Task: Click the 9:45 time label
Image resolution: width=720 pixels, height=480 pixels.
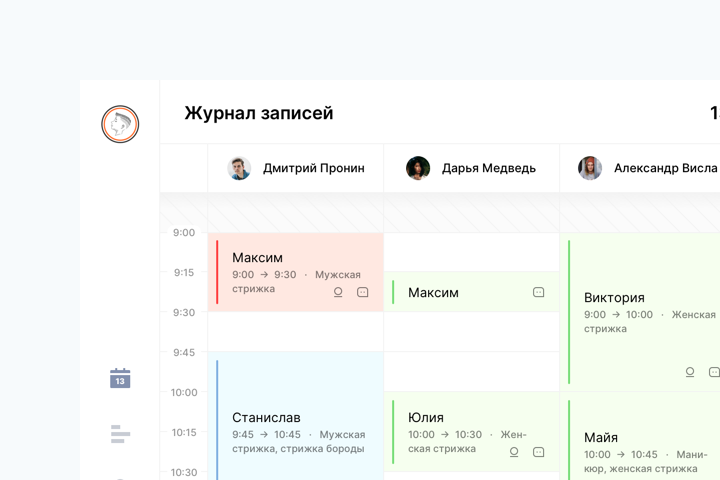Action: click(x=184, y=353)
